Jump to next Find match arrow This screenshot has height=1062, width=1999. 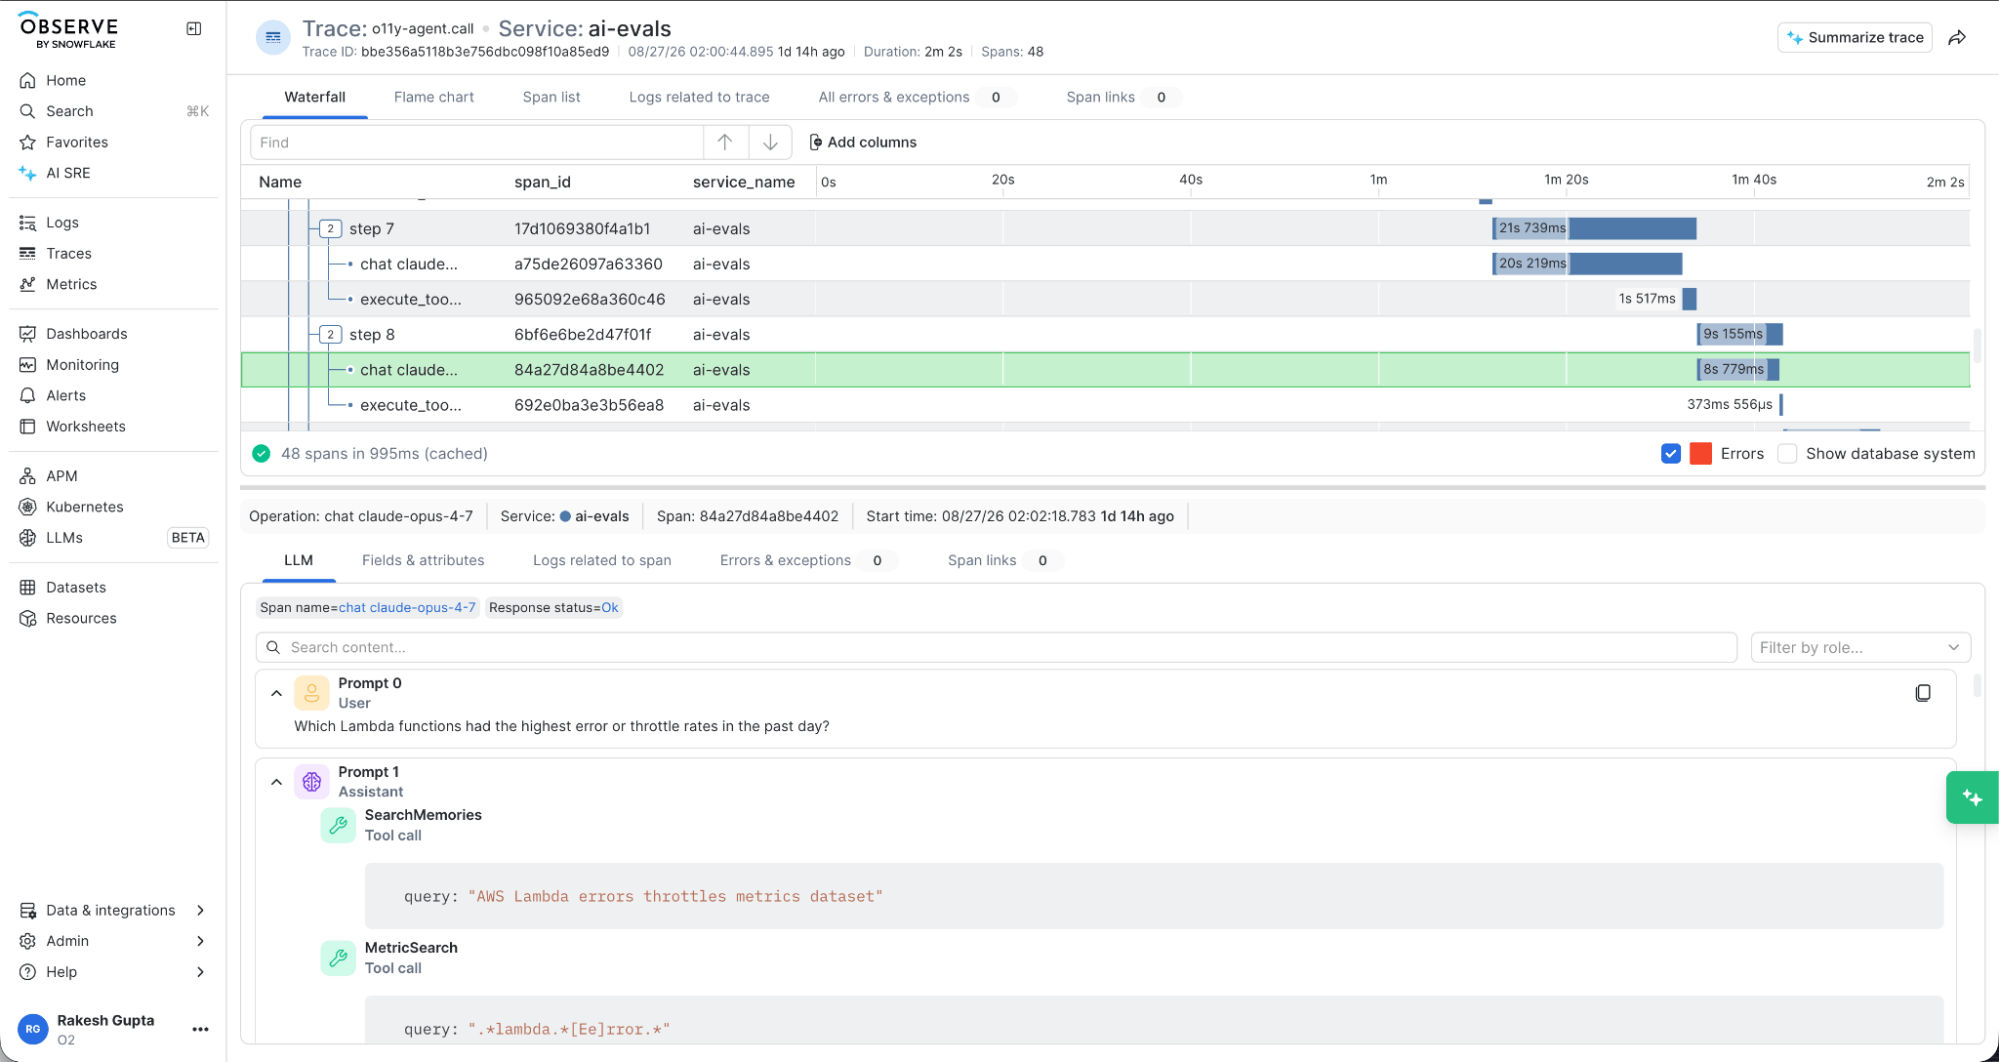pyautogui.click(x=770, y=142)
